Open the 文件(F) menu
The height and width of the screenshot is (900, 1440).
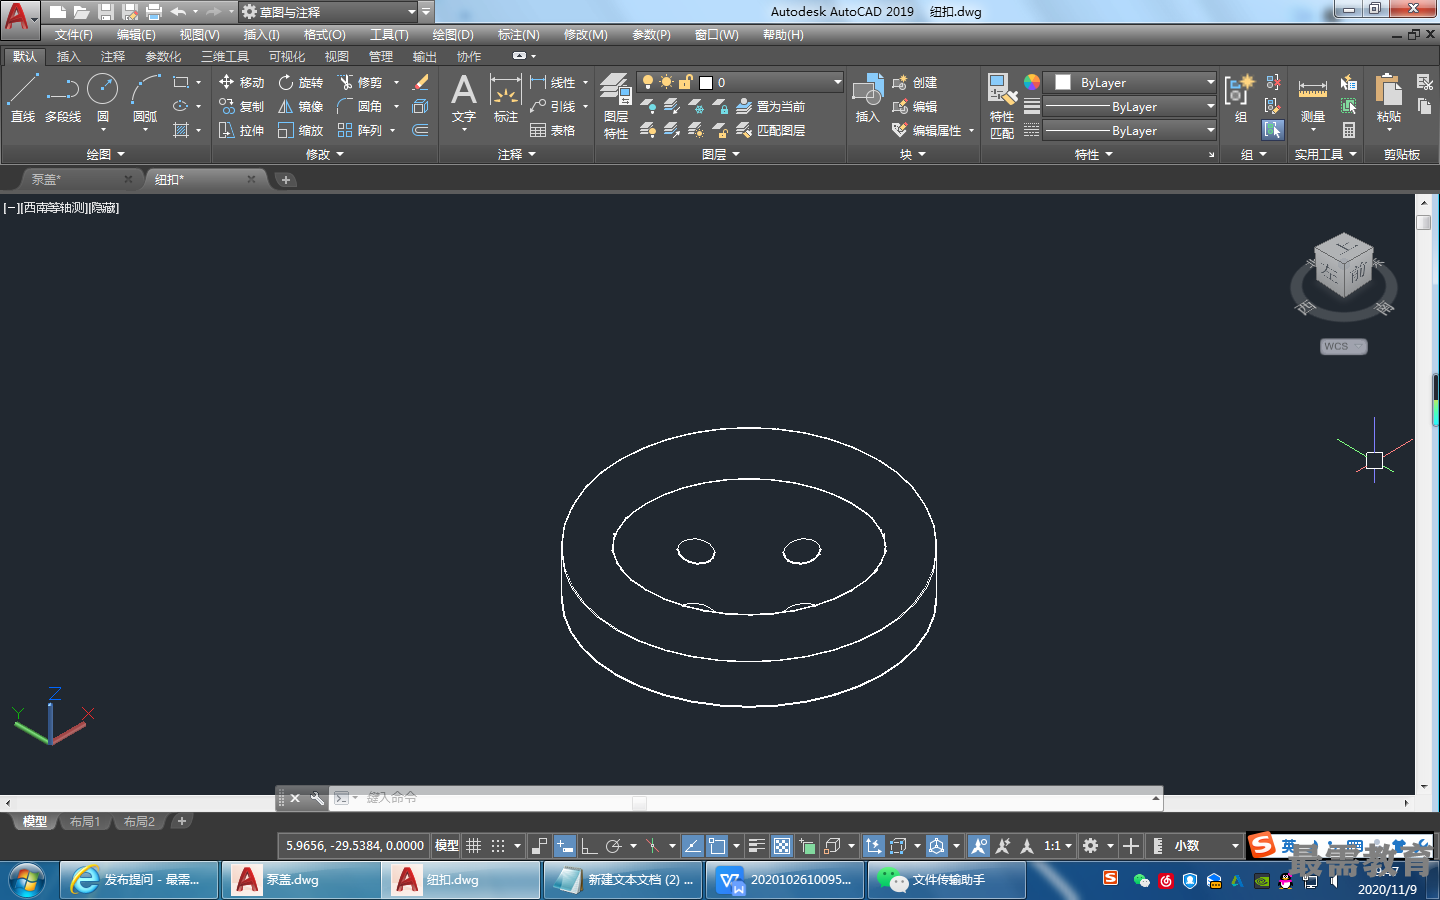click(x=73, y=35)
